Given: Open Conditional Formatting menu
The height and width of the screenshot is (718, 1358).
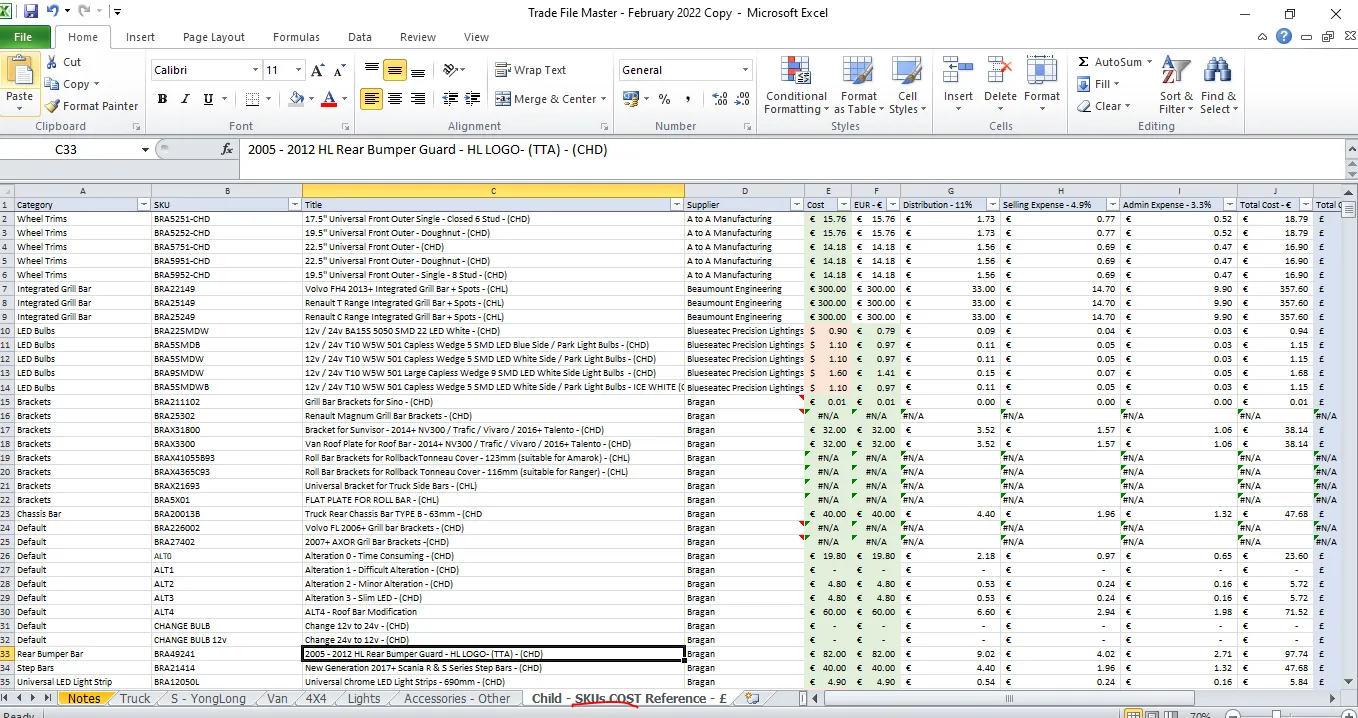Looking at the screenshot, I should [x=796, y=86].
